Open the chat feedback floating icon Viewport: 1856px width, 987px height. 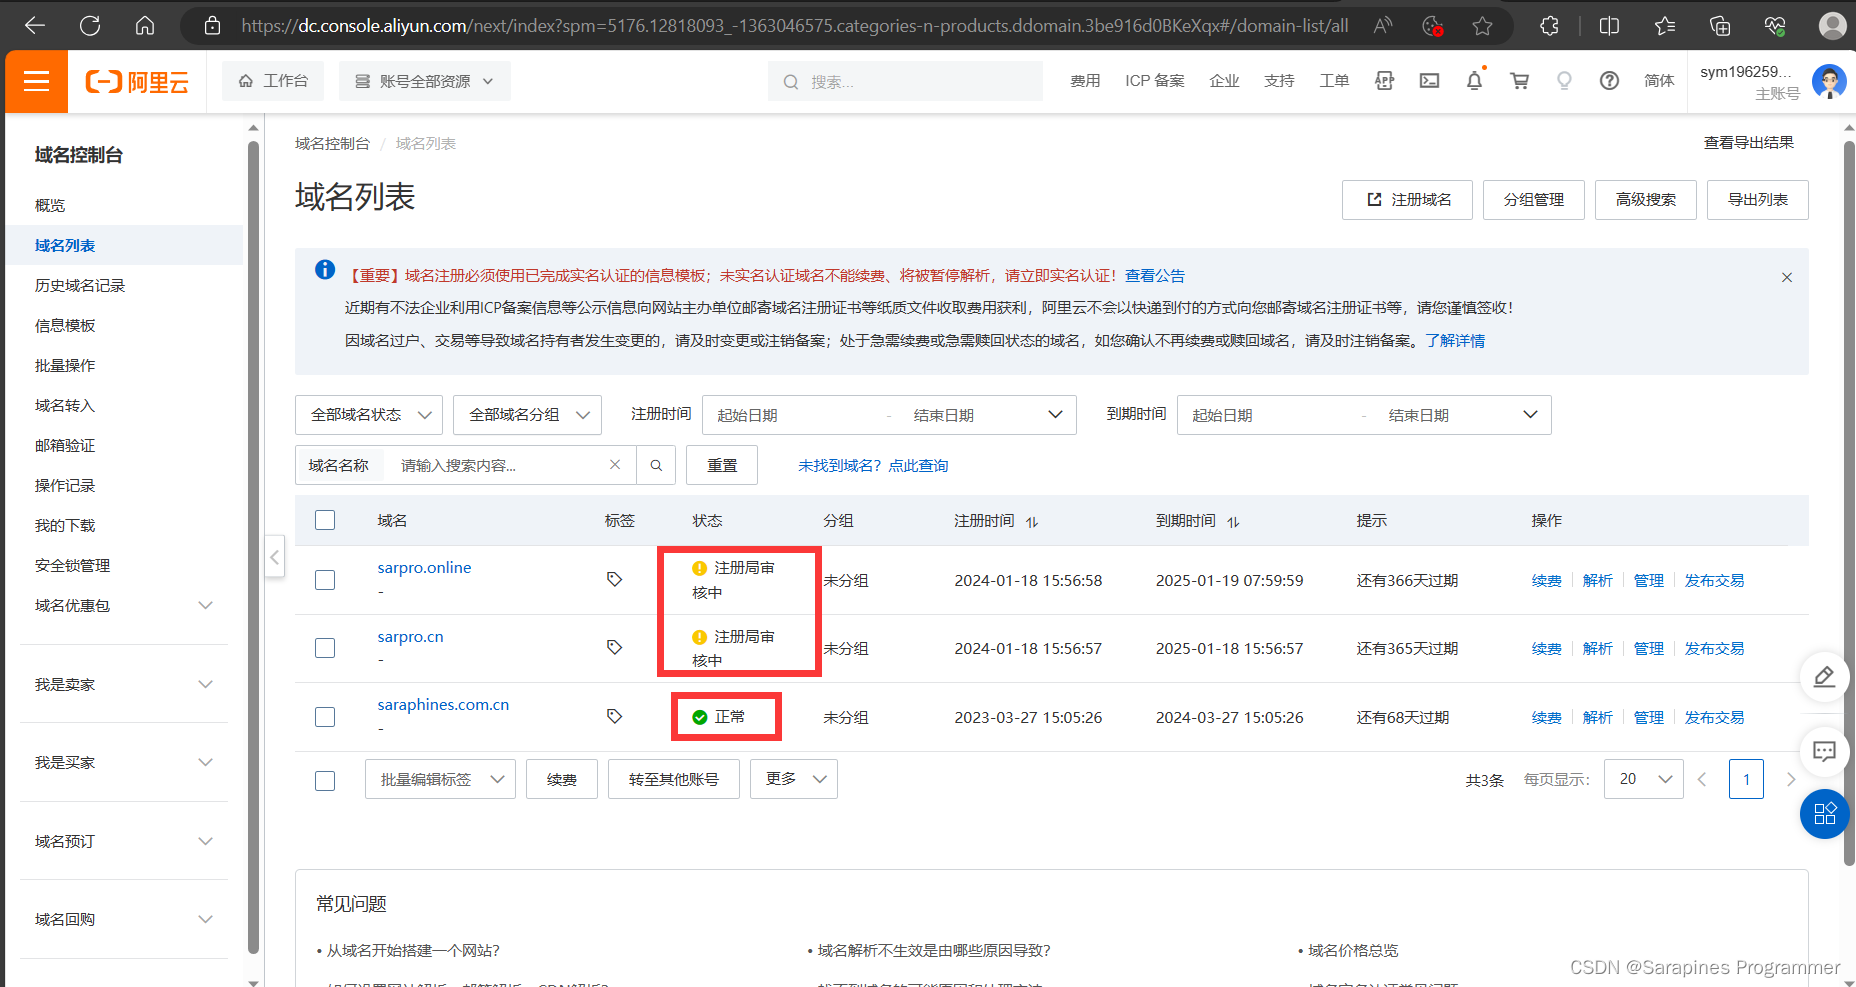1824,751
